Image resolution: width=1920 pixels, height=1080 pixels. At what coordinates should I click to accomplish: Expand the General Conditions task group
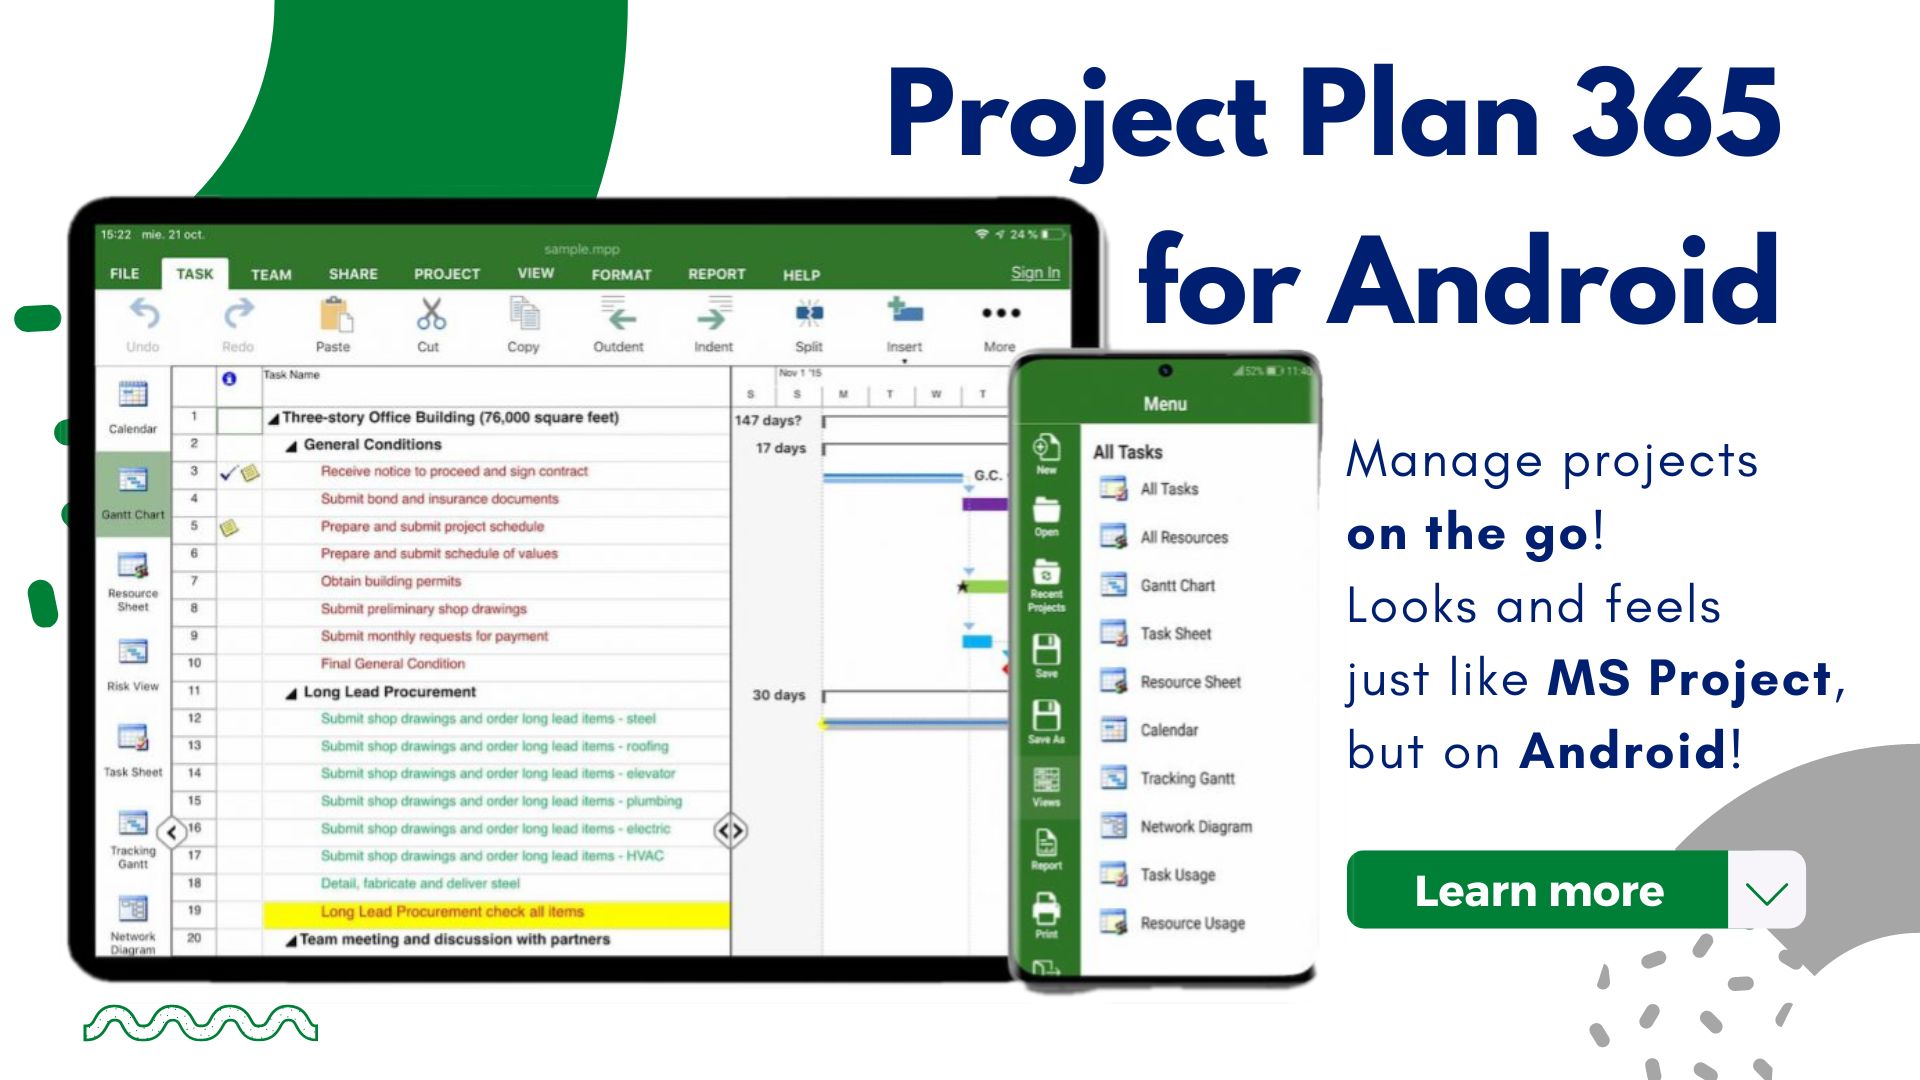coord(293,444)
